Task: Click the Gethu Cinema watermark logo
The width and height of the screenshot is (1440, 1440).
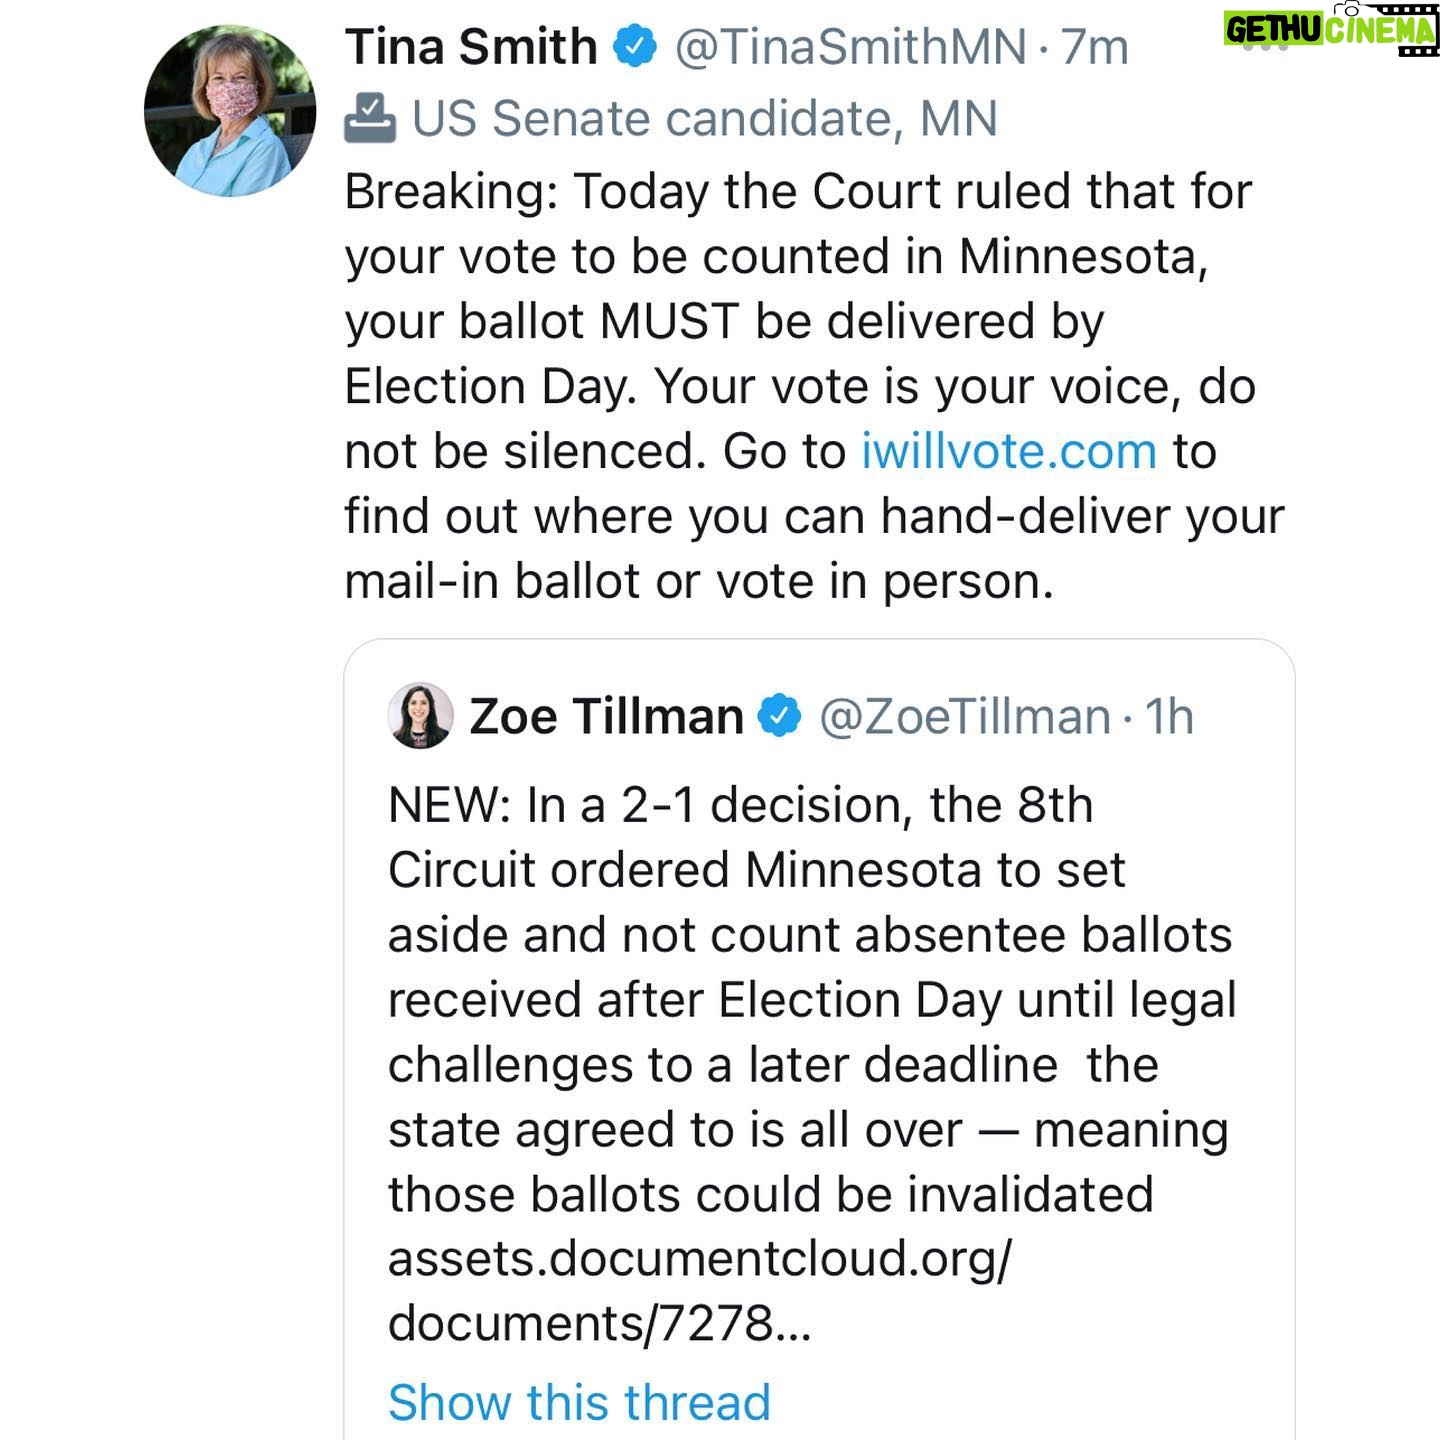Action: pyautogui.click(x=1331, y=29)
